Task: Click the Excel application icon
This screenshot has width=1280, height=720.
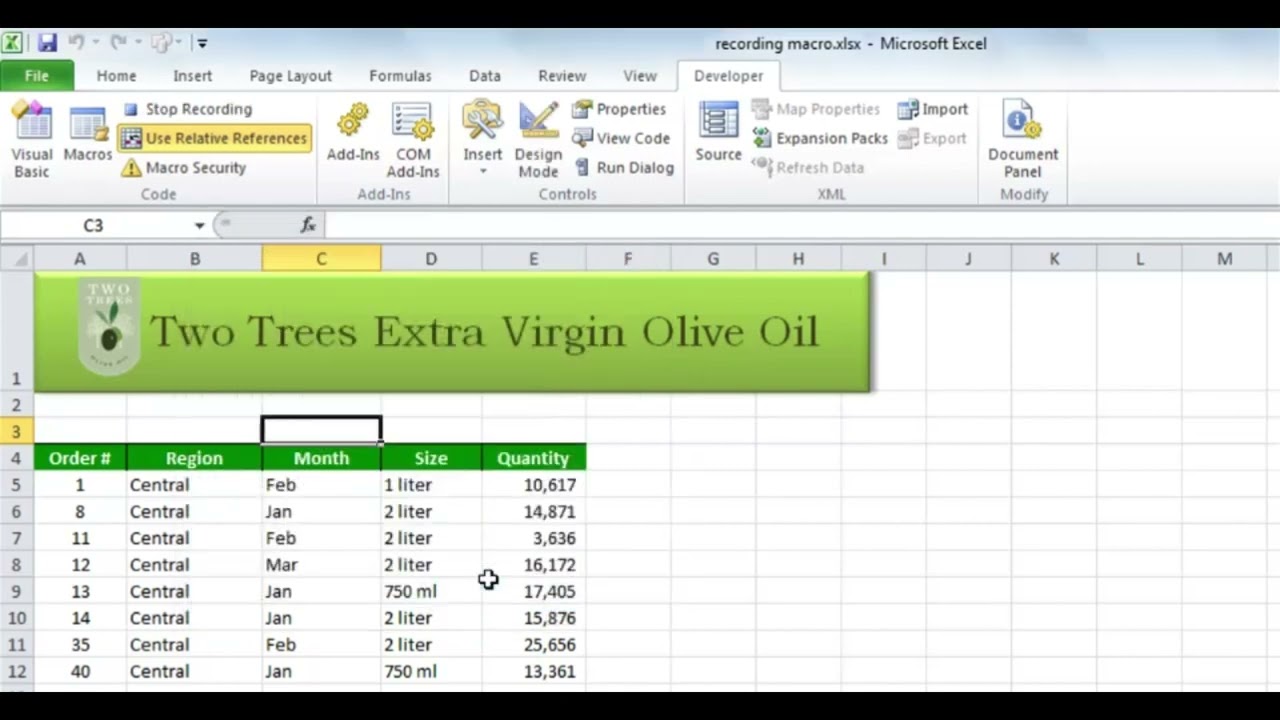Action: pos(12,43)
